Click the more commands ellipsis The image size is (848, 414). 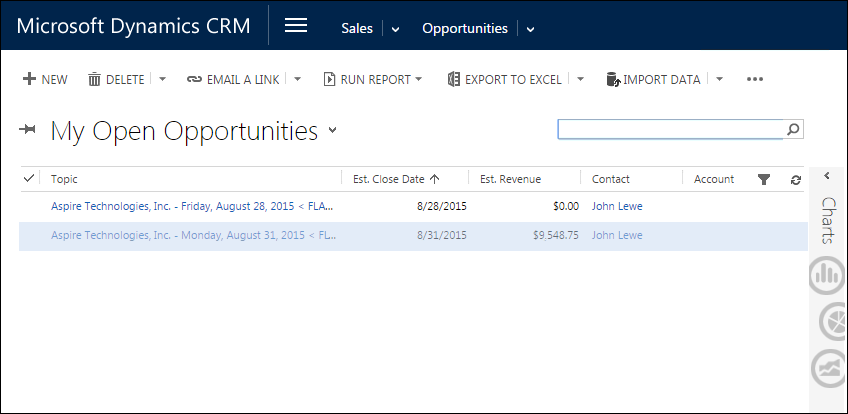point(755,79)
